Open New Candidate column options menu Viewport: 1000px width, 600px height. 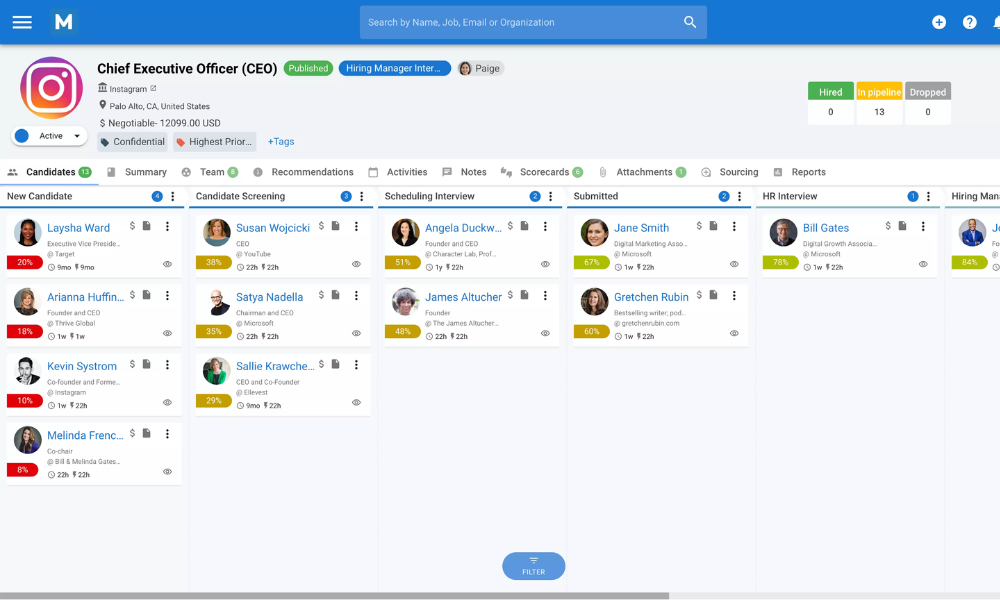pyautogui.click(x=172, y=196)
